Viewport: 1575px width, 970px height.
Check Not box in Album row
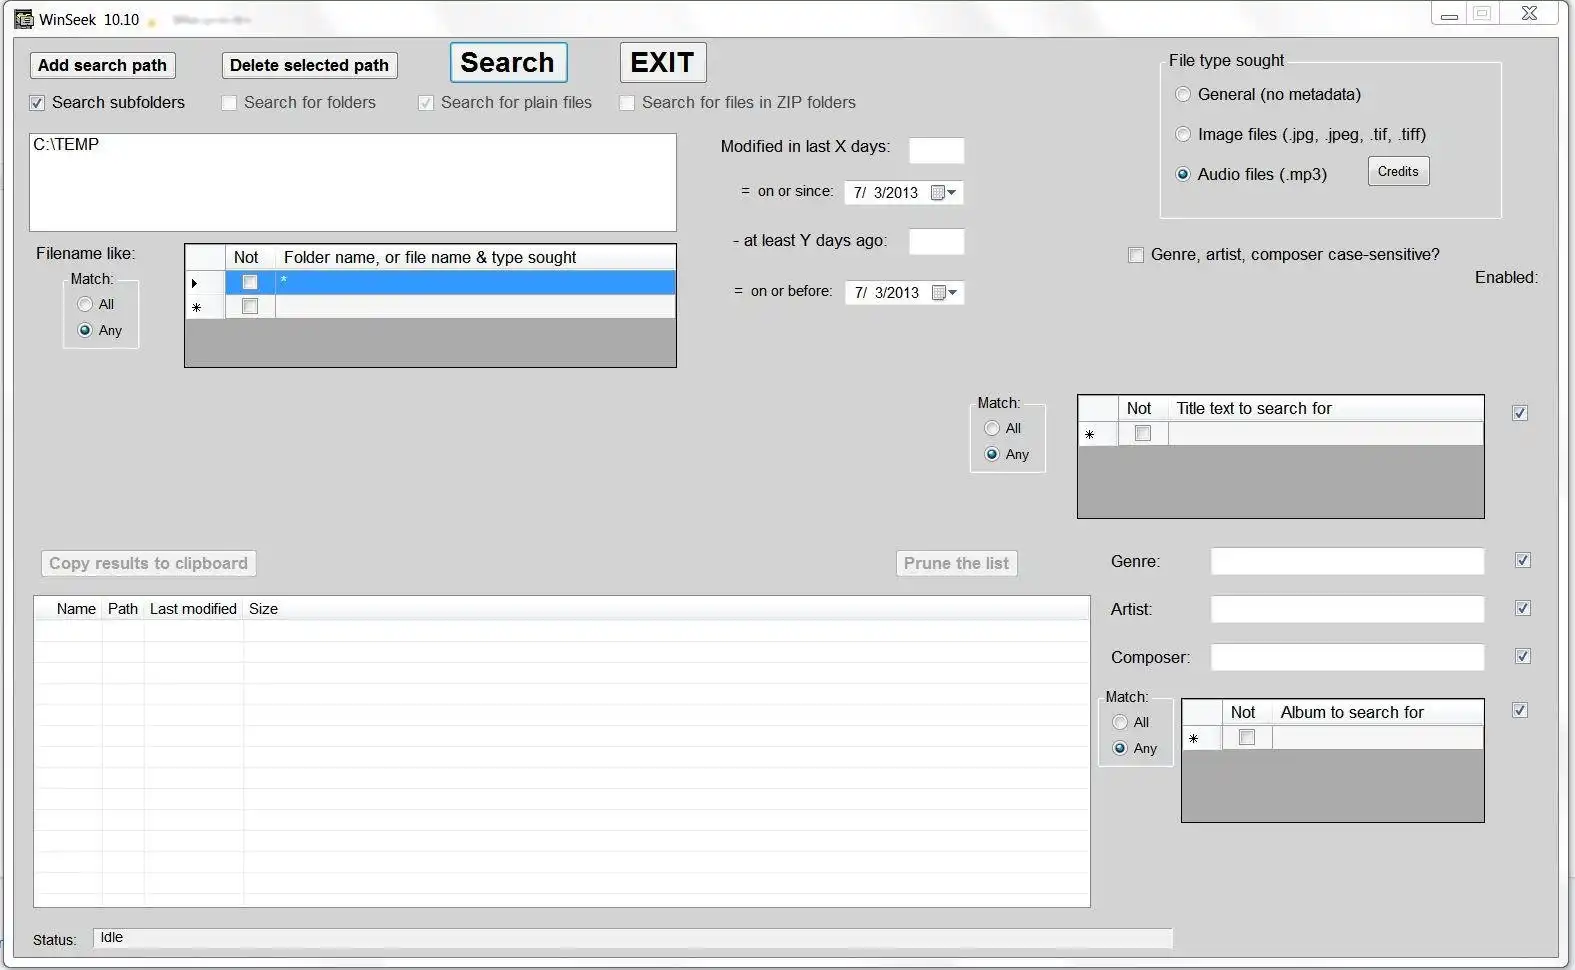[x=1247, y=737]
